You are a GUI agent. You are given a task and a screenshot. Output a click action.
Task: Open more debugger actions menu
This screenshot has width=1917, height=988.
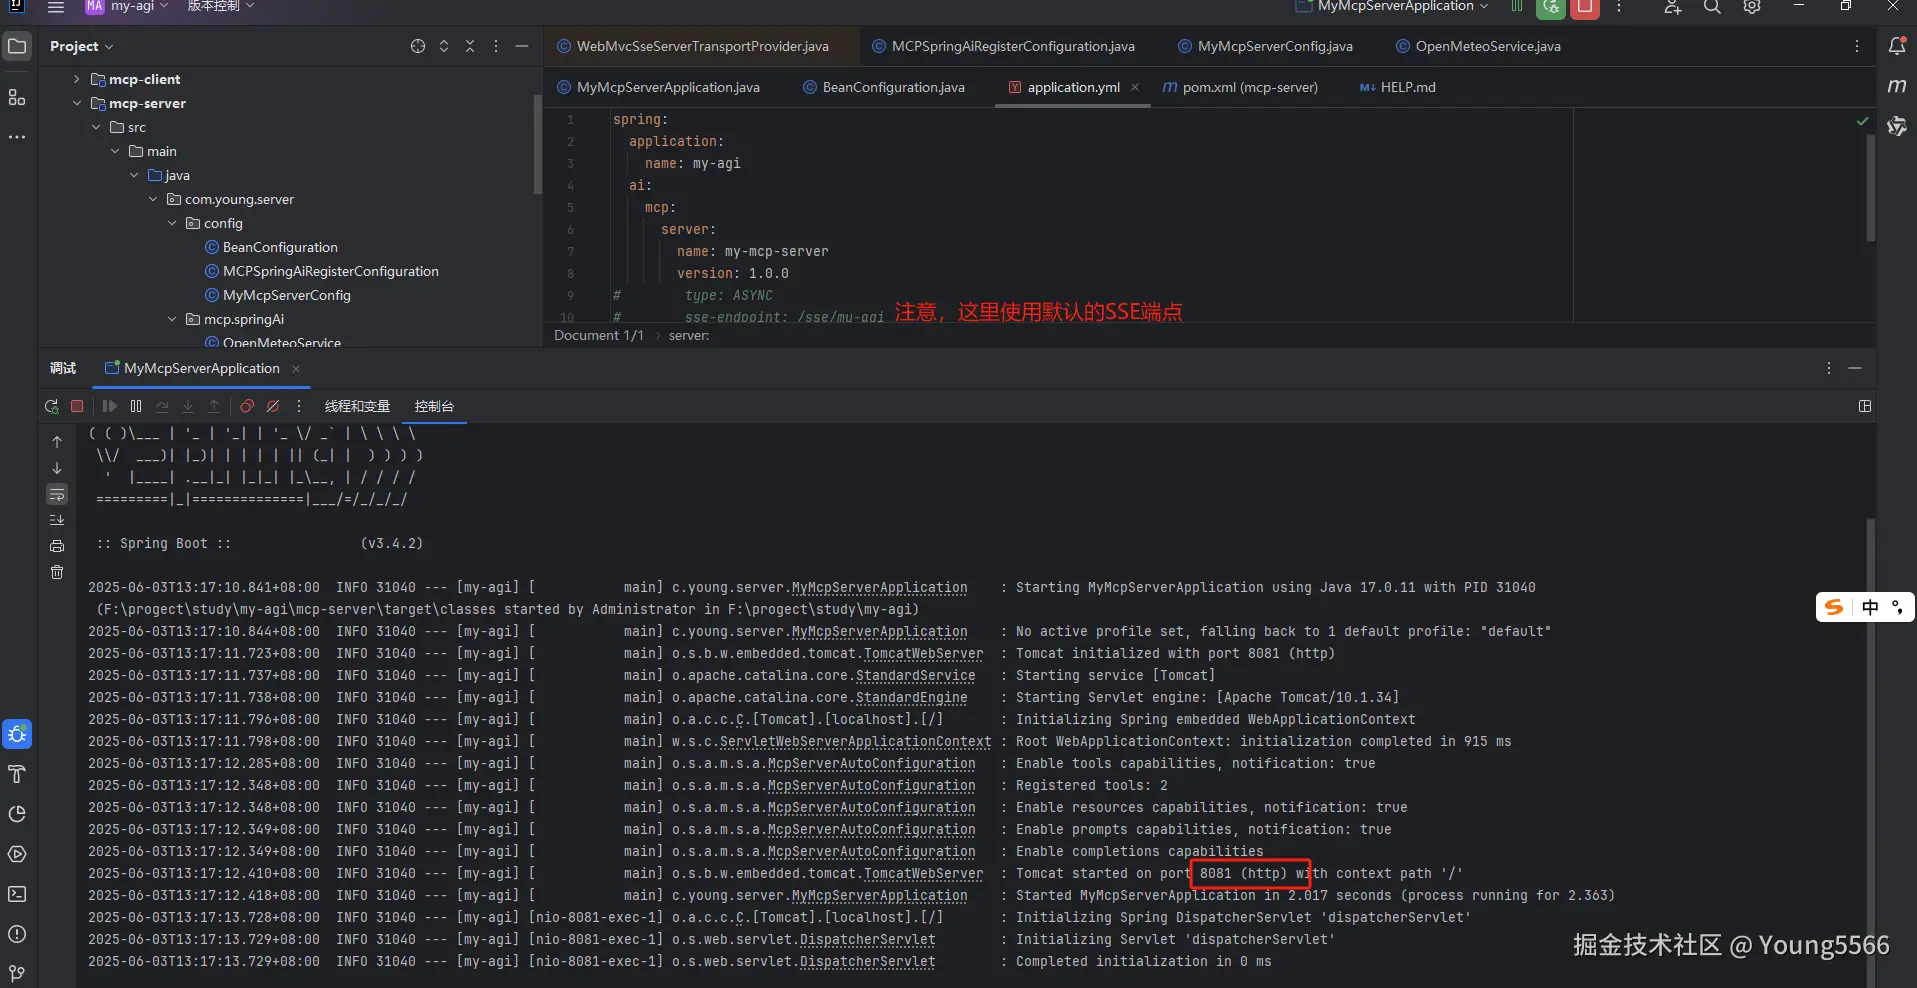299,406
